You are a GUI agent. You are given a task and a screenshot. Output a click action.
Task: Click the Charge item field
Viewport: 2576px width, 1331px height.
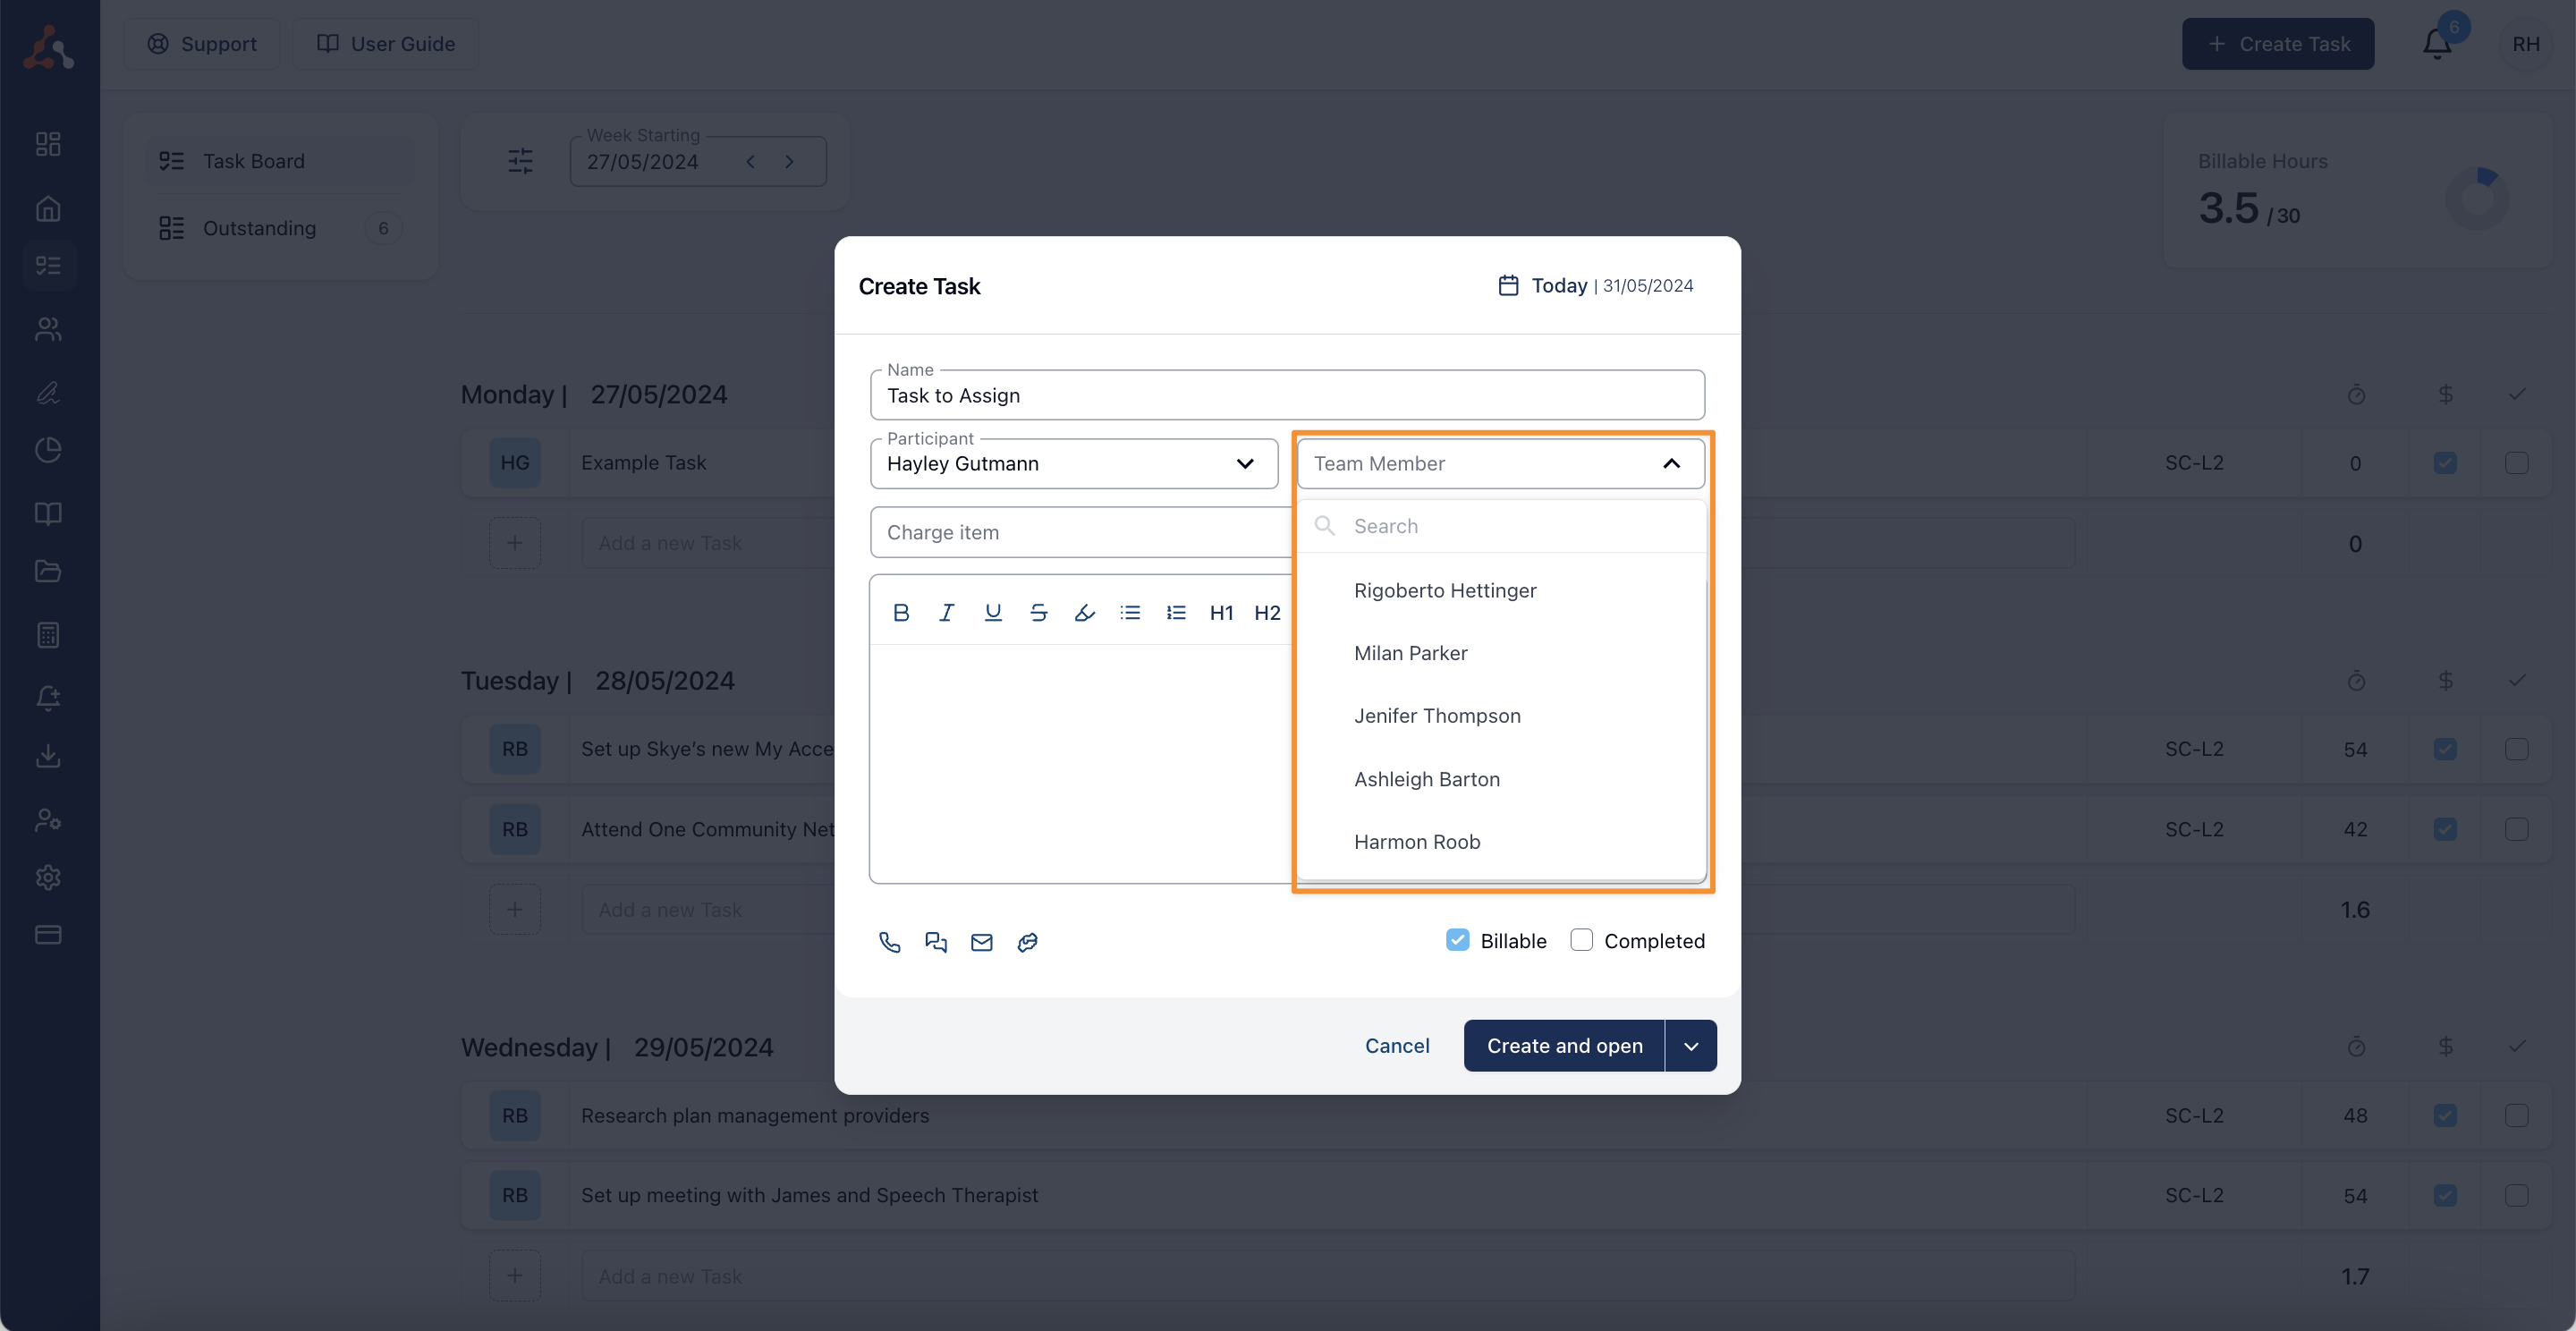point(1081,532)
